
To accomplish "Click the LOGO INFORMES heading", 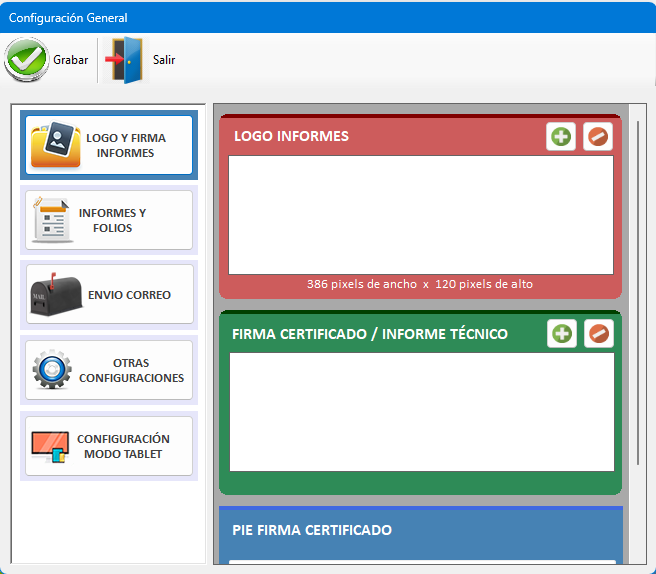I will click(291, 136).
